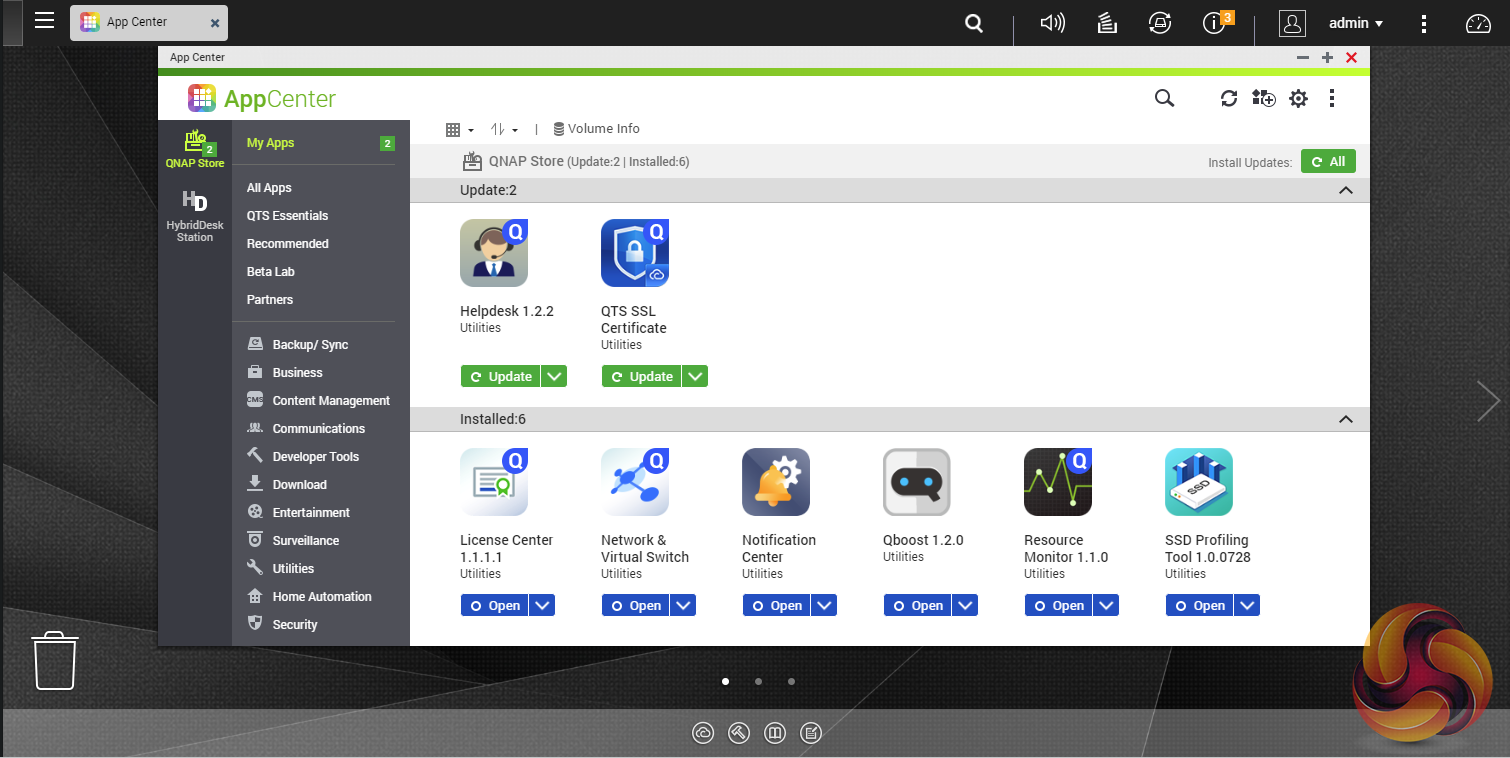Select My Apps in the sidebar
Image resolution: width=1510 pixels, height=758 pixels.
[x=320, y=143]
